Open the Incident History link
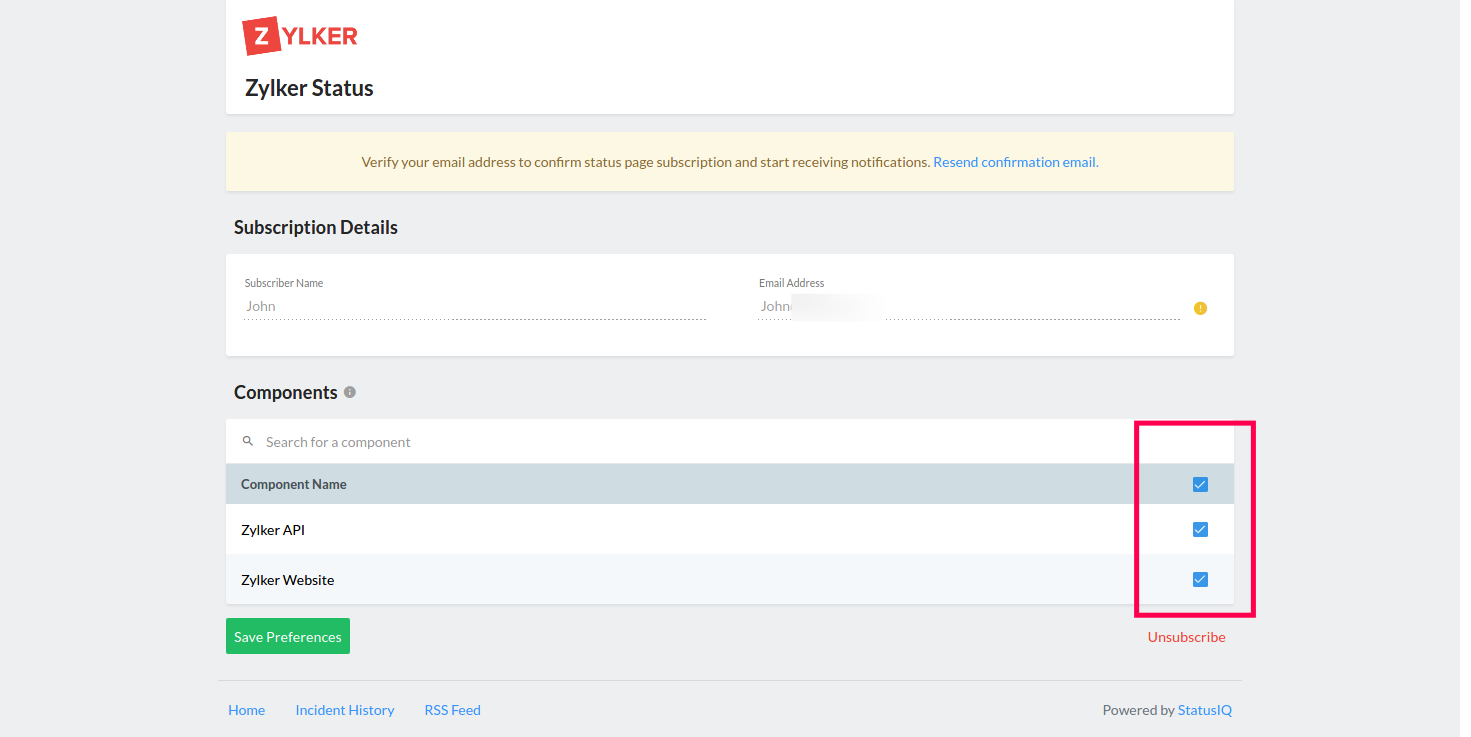This screenshot has height=737, width=1471. 345,710
